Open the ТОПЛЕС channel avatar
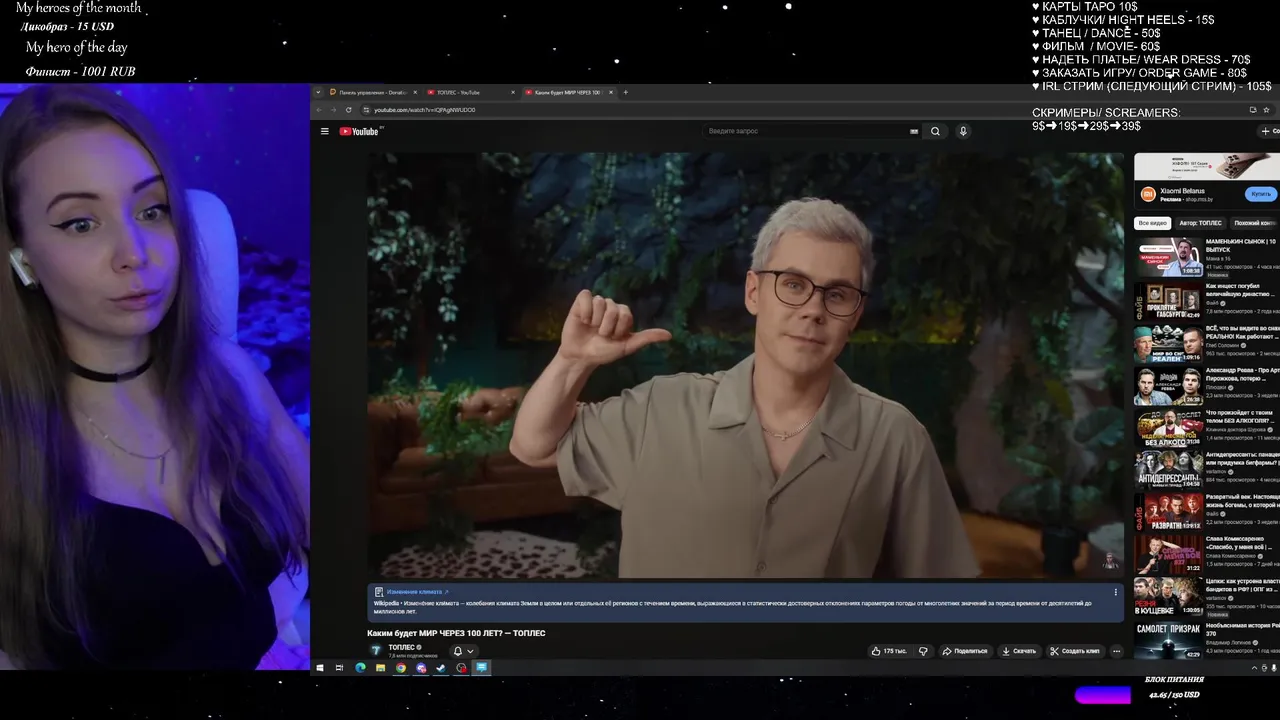Image resolution: width=1280 pixels, height=720 pixels. pyautogui.click(x=376, y=650)
